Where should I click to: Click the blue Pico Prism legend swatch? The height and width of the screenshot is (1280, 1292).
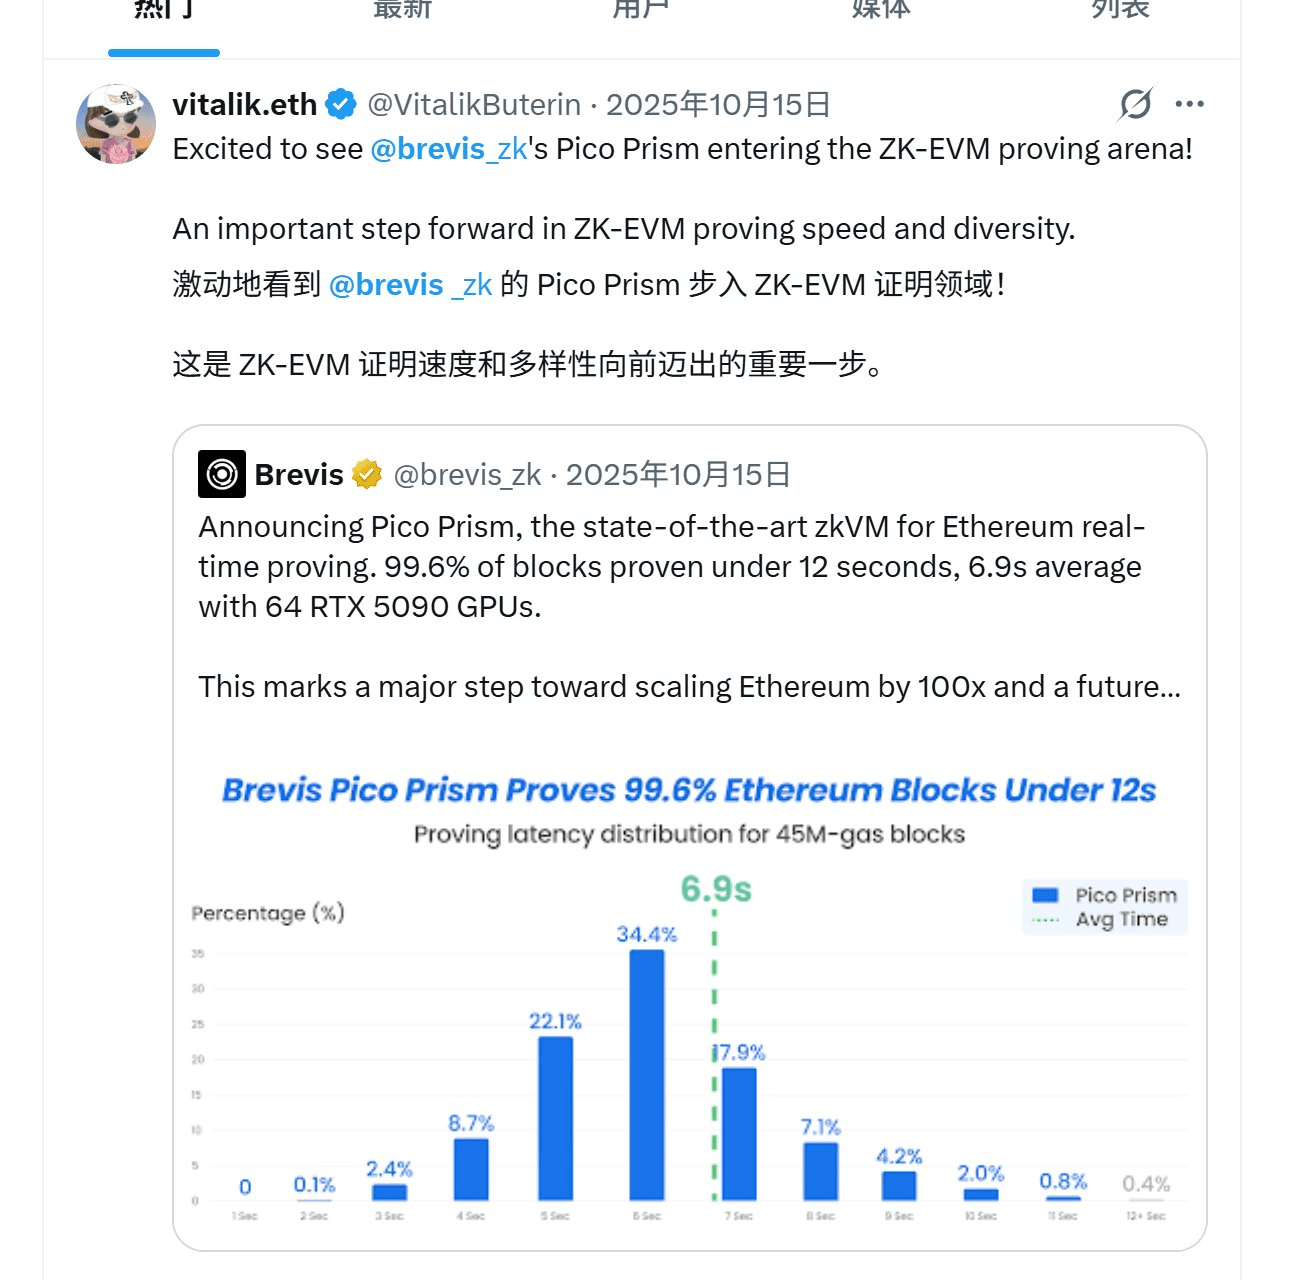coord(1045,895)
